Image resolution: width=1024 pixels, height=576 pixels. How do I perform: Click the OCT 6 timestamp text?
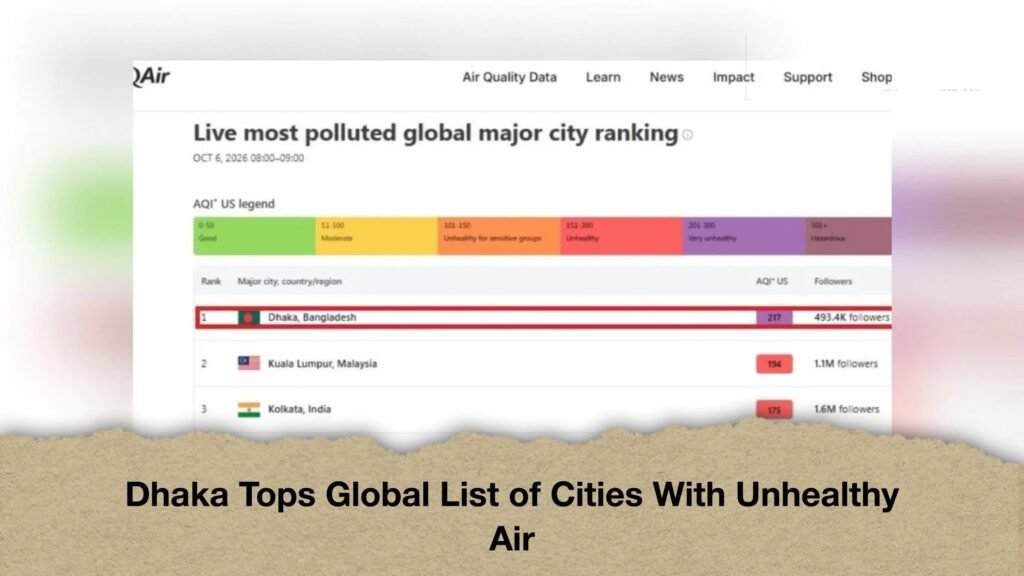pyautogui.click(x=248, y=158)
